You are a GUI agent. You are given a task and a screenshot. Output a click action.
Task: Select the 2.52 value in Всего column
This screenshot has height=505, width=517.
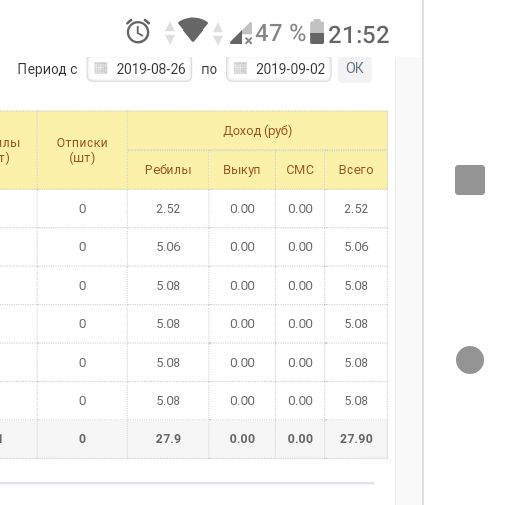[x=356, y=209]
